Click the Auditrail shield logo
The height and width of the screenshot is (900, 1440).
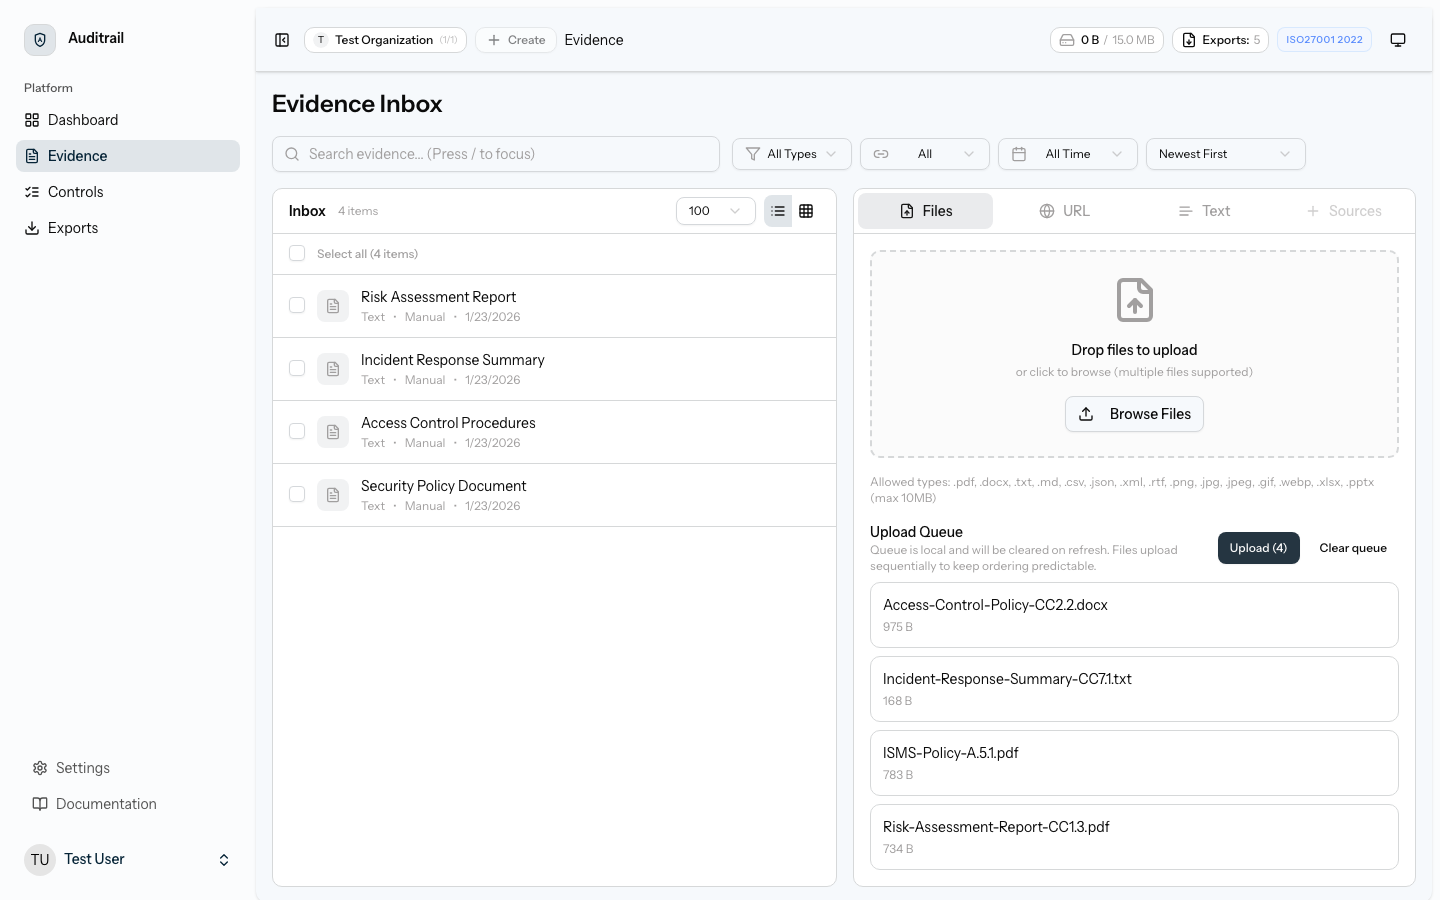40,40
